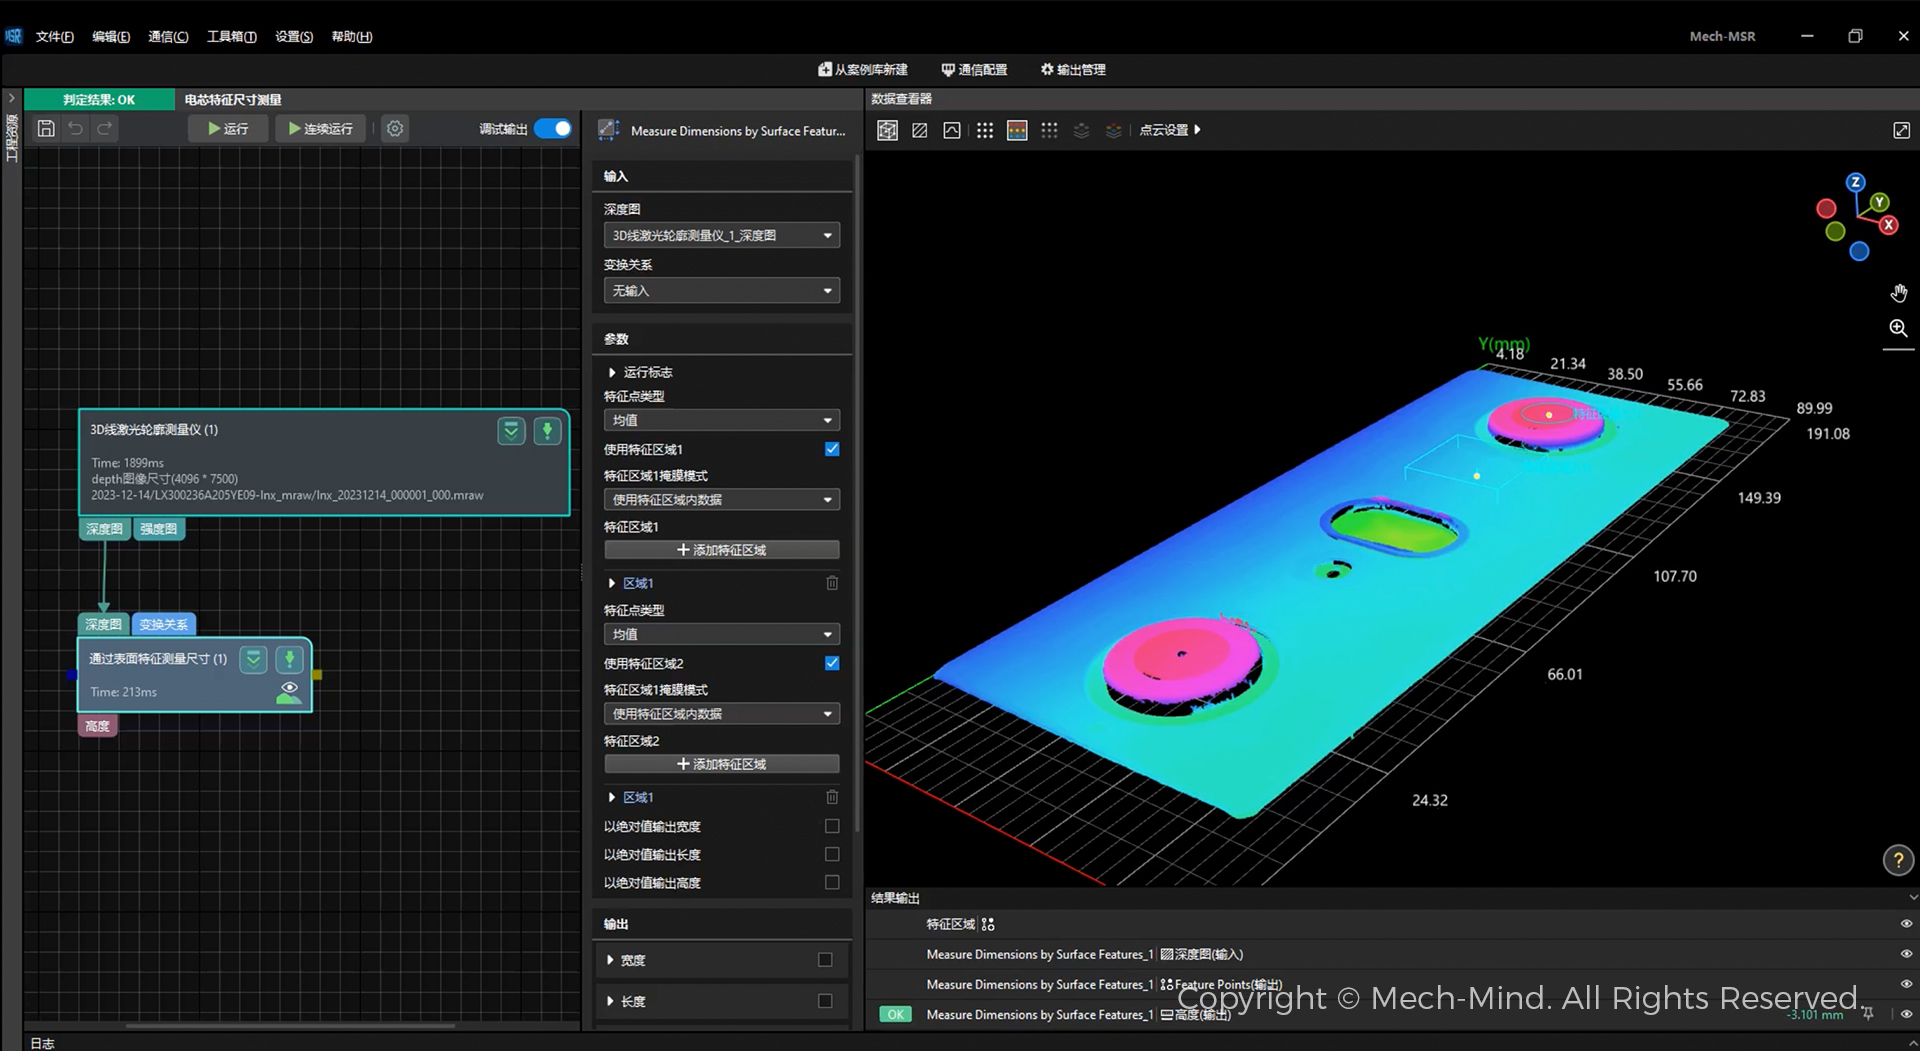
Task: Open the 深度图 input dropdown
Action: click(721, 236)
